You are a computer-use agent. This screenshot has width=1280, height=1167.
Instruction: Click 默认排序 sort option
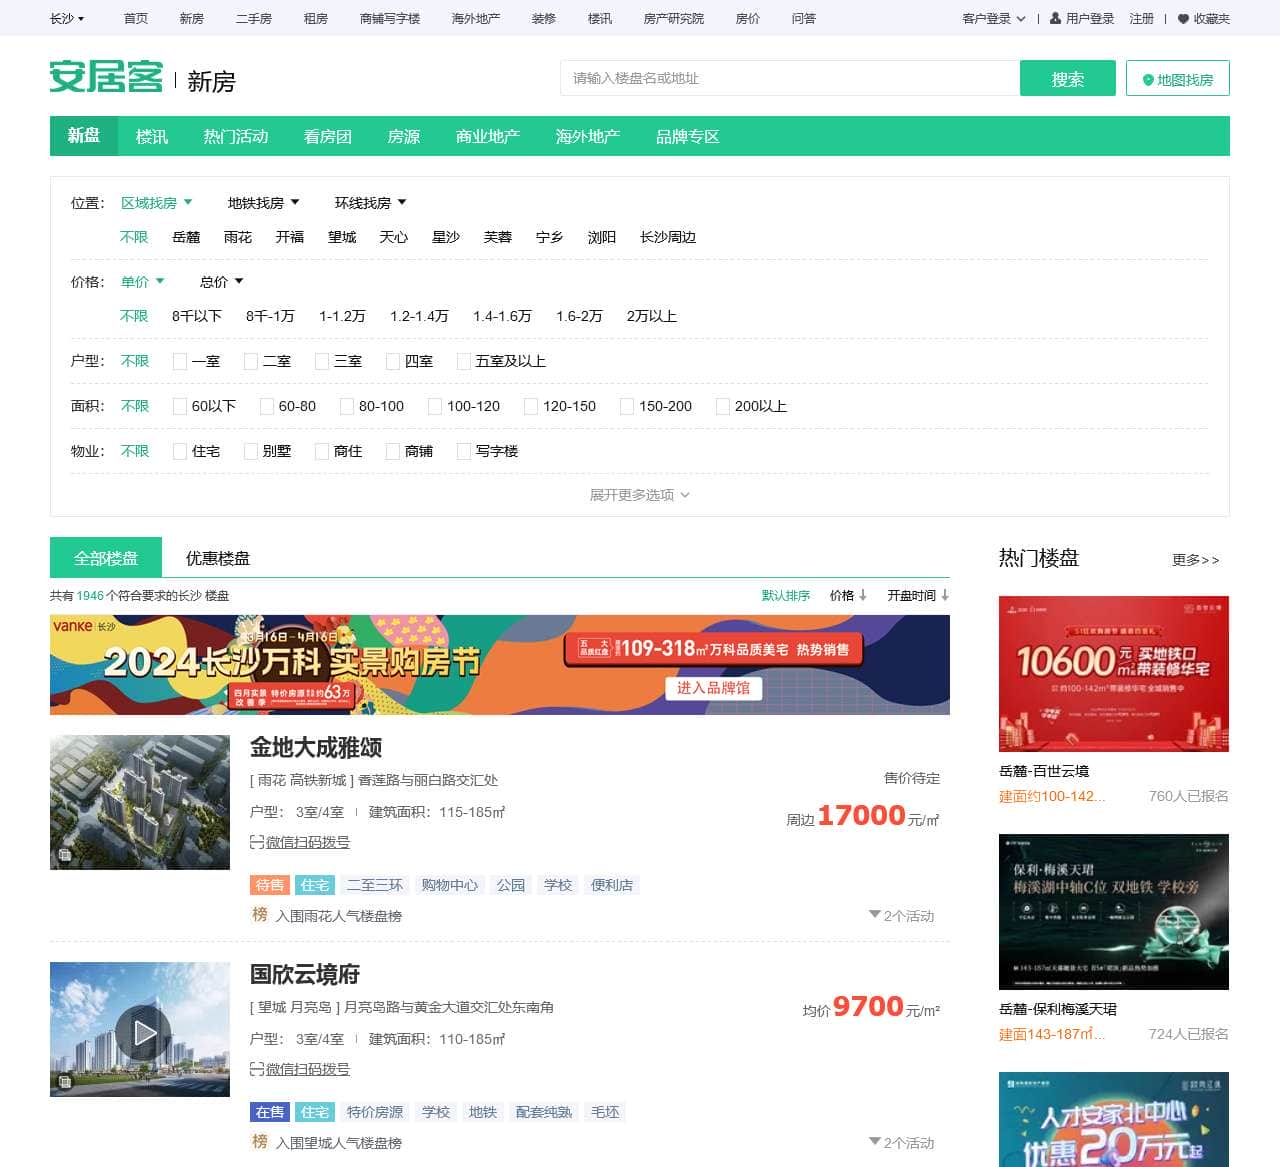click(x=786, y=595)
